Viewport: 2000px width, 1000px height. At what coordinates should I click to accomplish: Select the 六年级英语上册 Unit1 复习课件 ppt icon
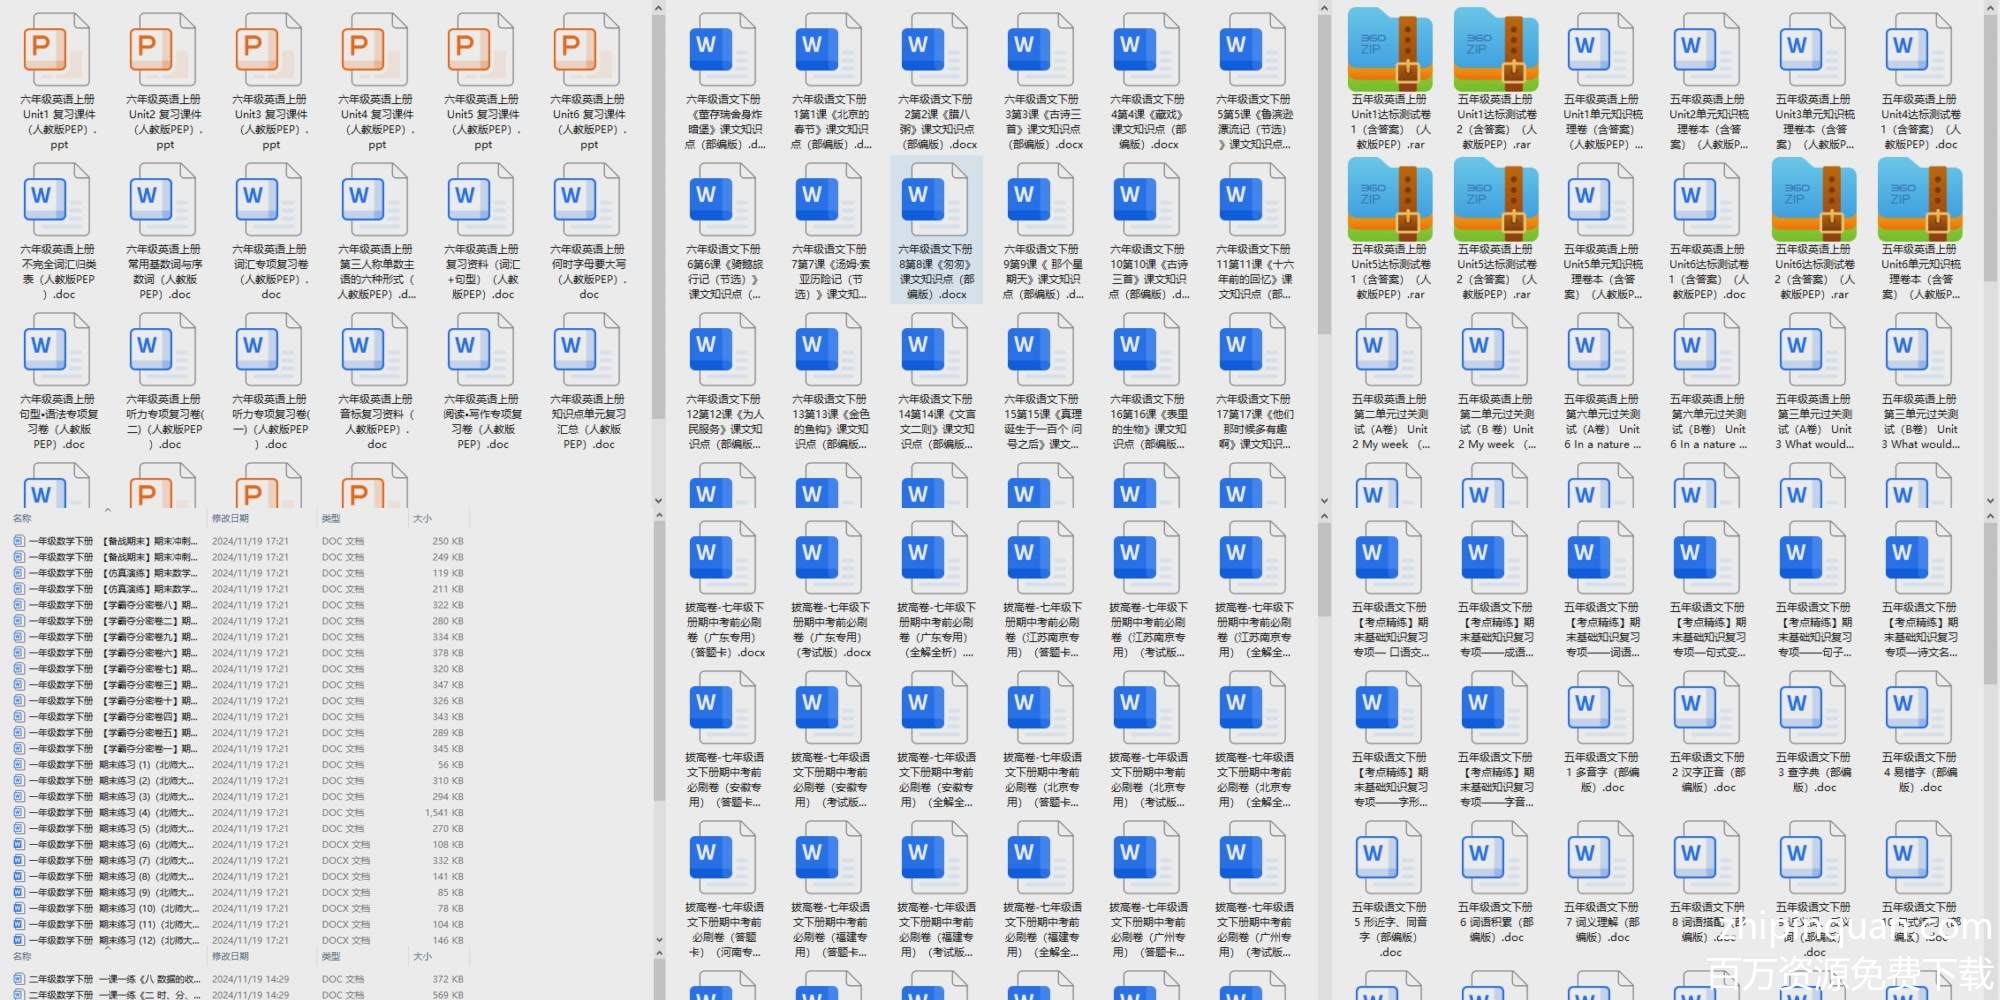pos(58,49)
